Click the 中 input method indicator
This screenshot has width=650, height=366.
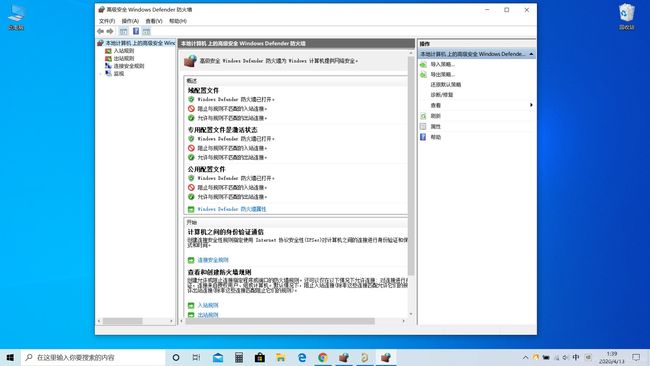576,357
